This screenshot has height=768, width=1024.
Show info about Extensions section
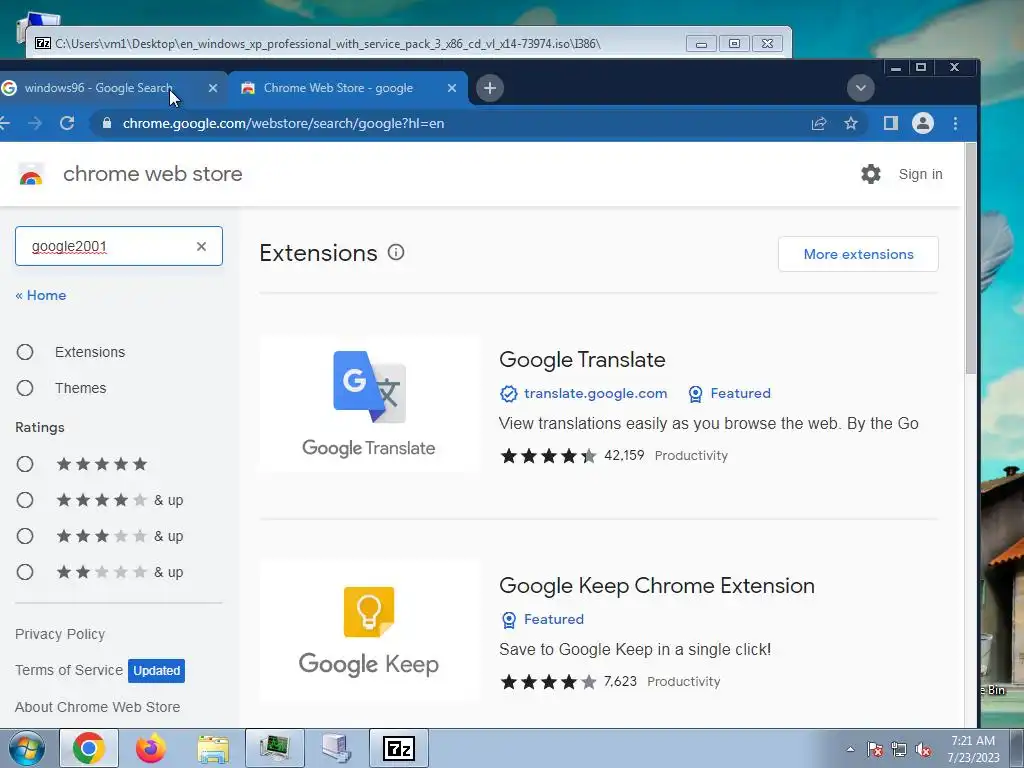pyautogui.click(x=396, y=252)
